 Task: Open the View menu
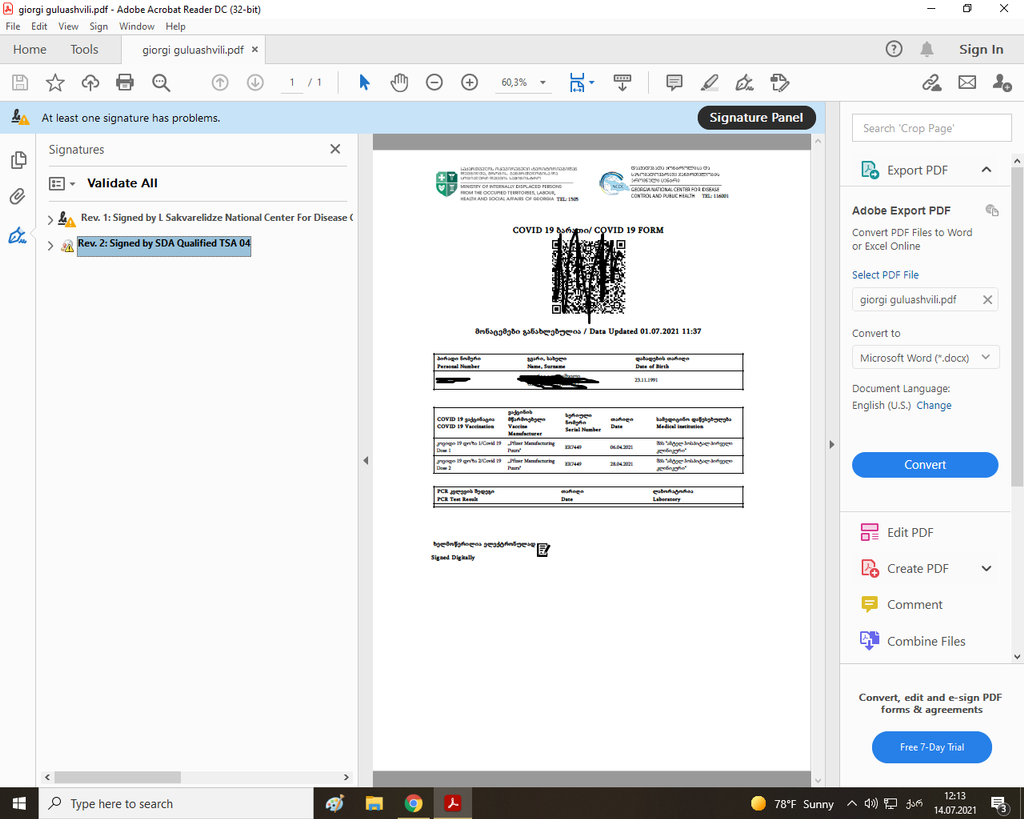(68, 26)
